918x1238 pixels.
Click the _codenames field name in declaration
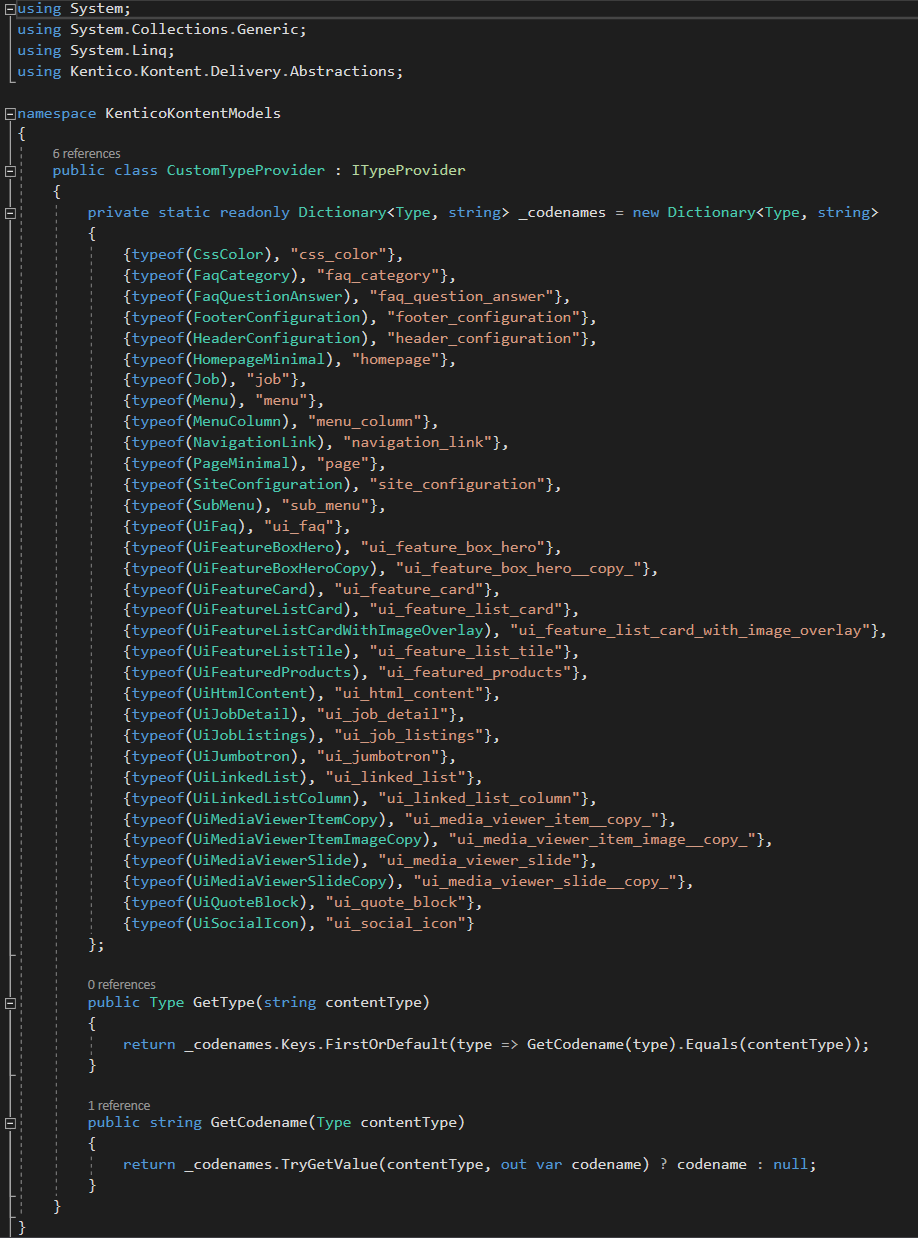pos(562,213)
